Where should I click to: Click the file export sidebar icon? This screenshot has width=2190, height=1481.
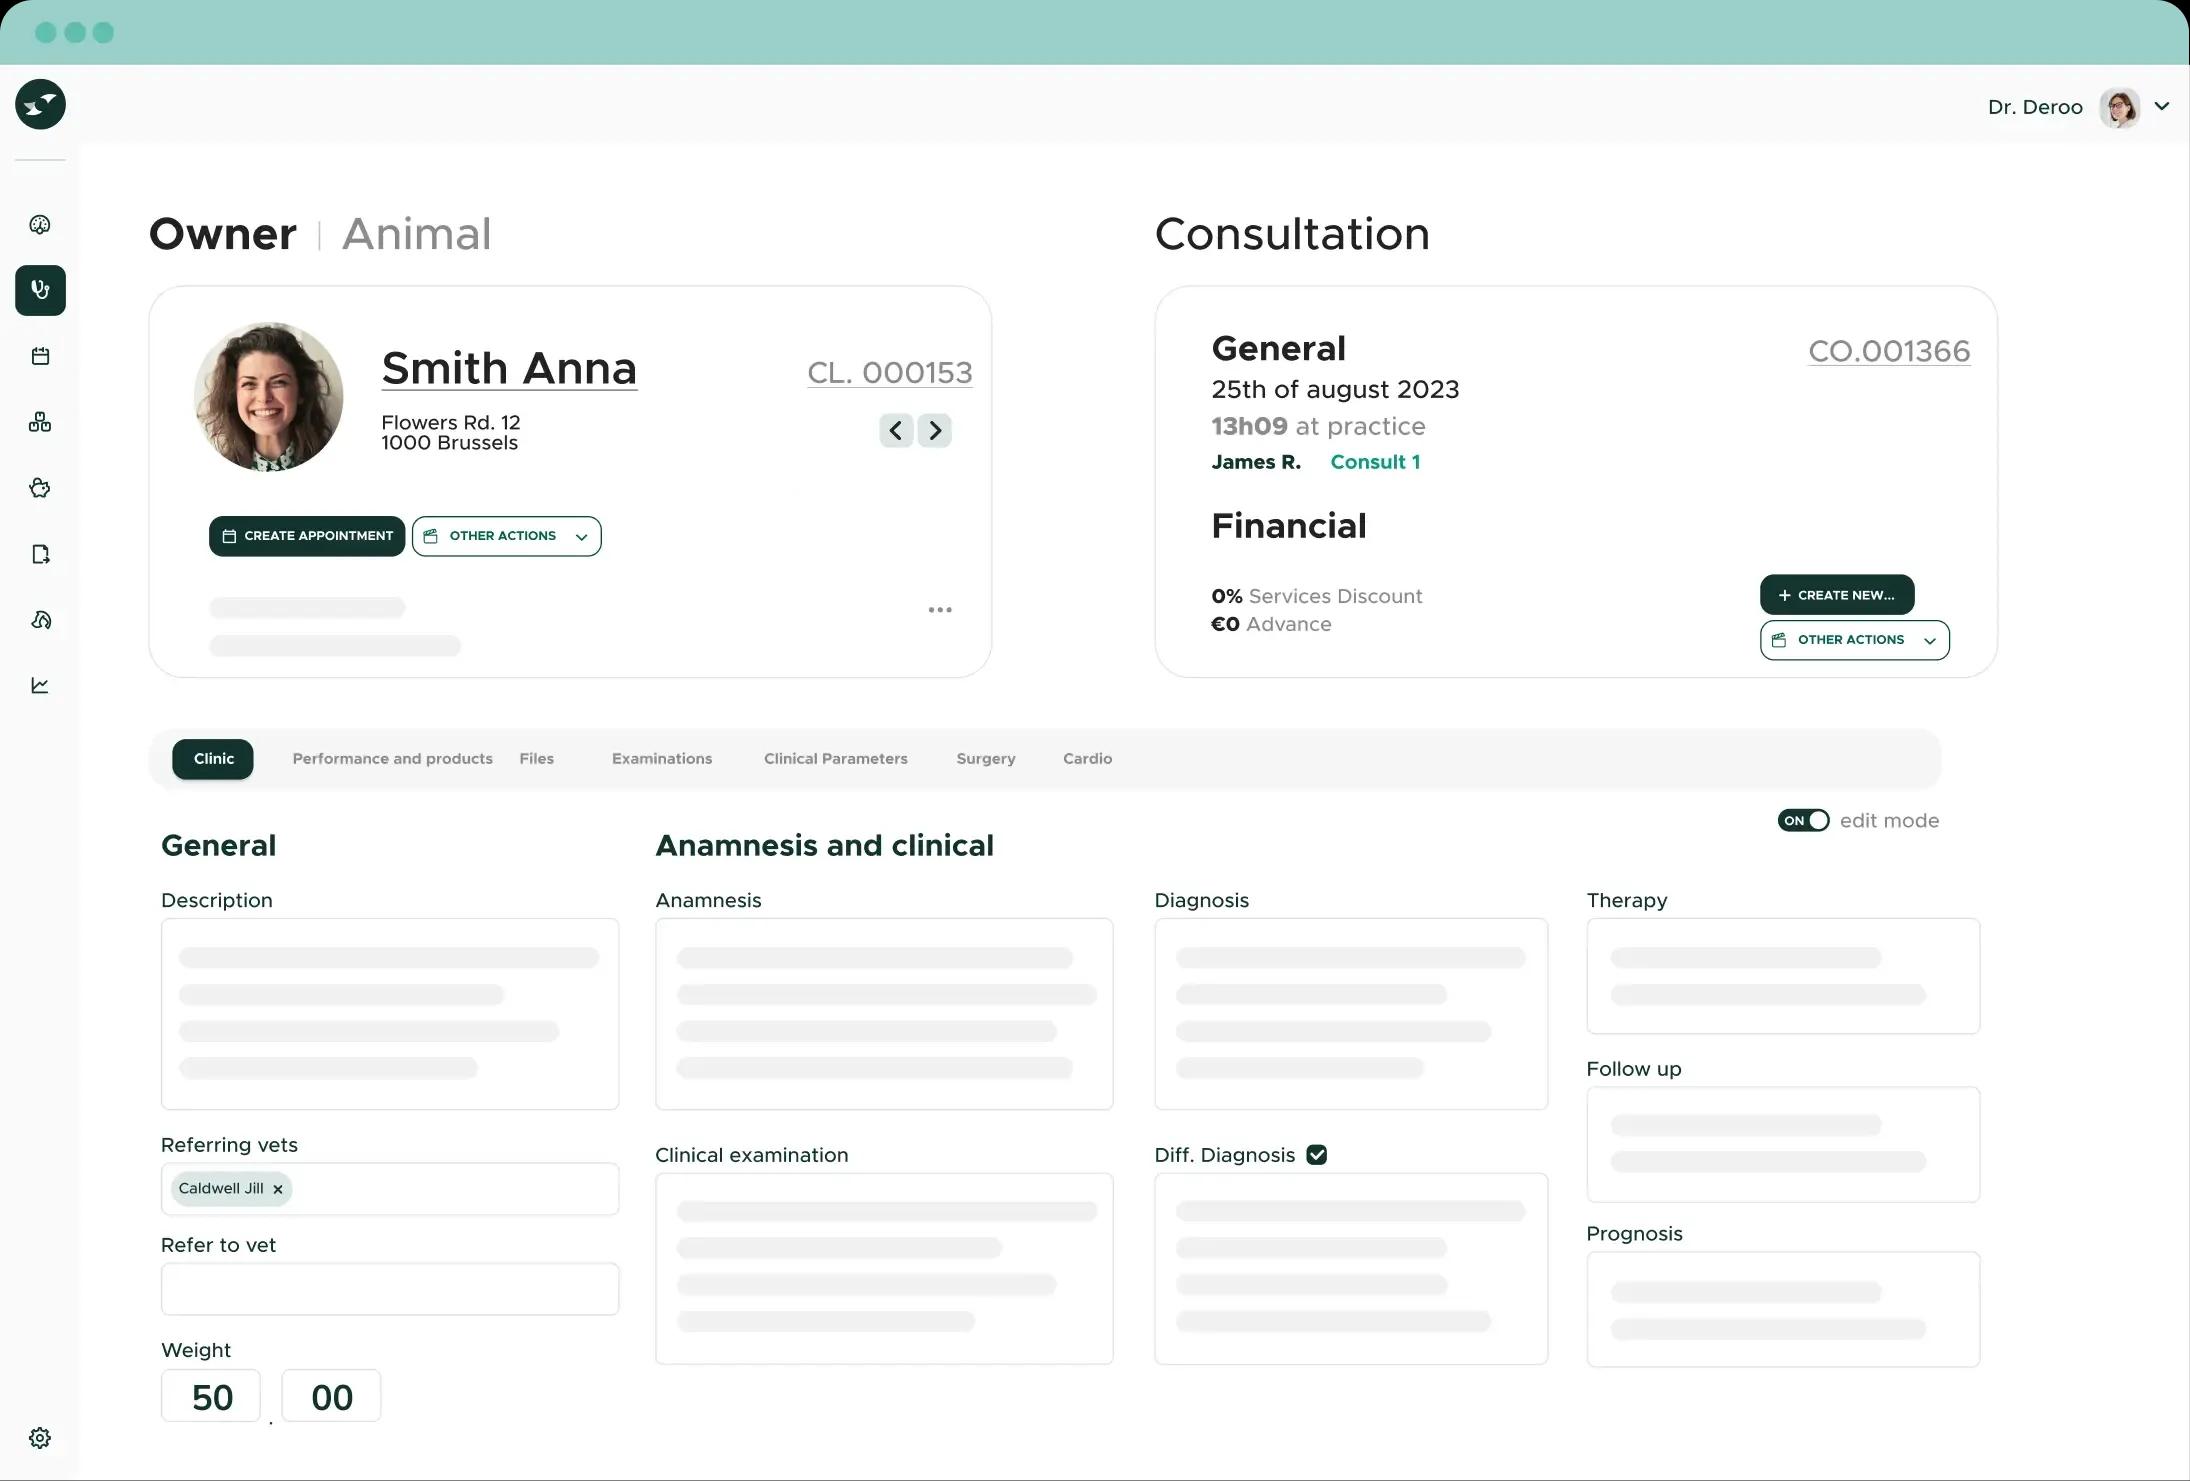[40, 554]
